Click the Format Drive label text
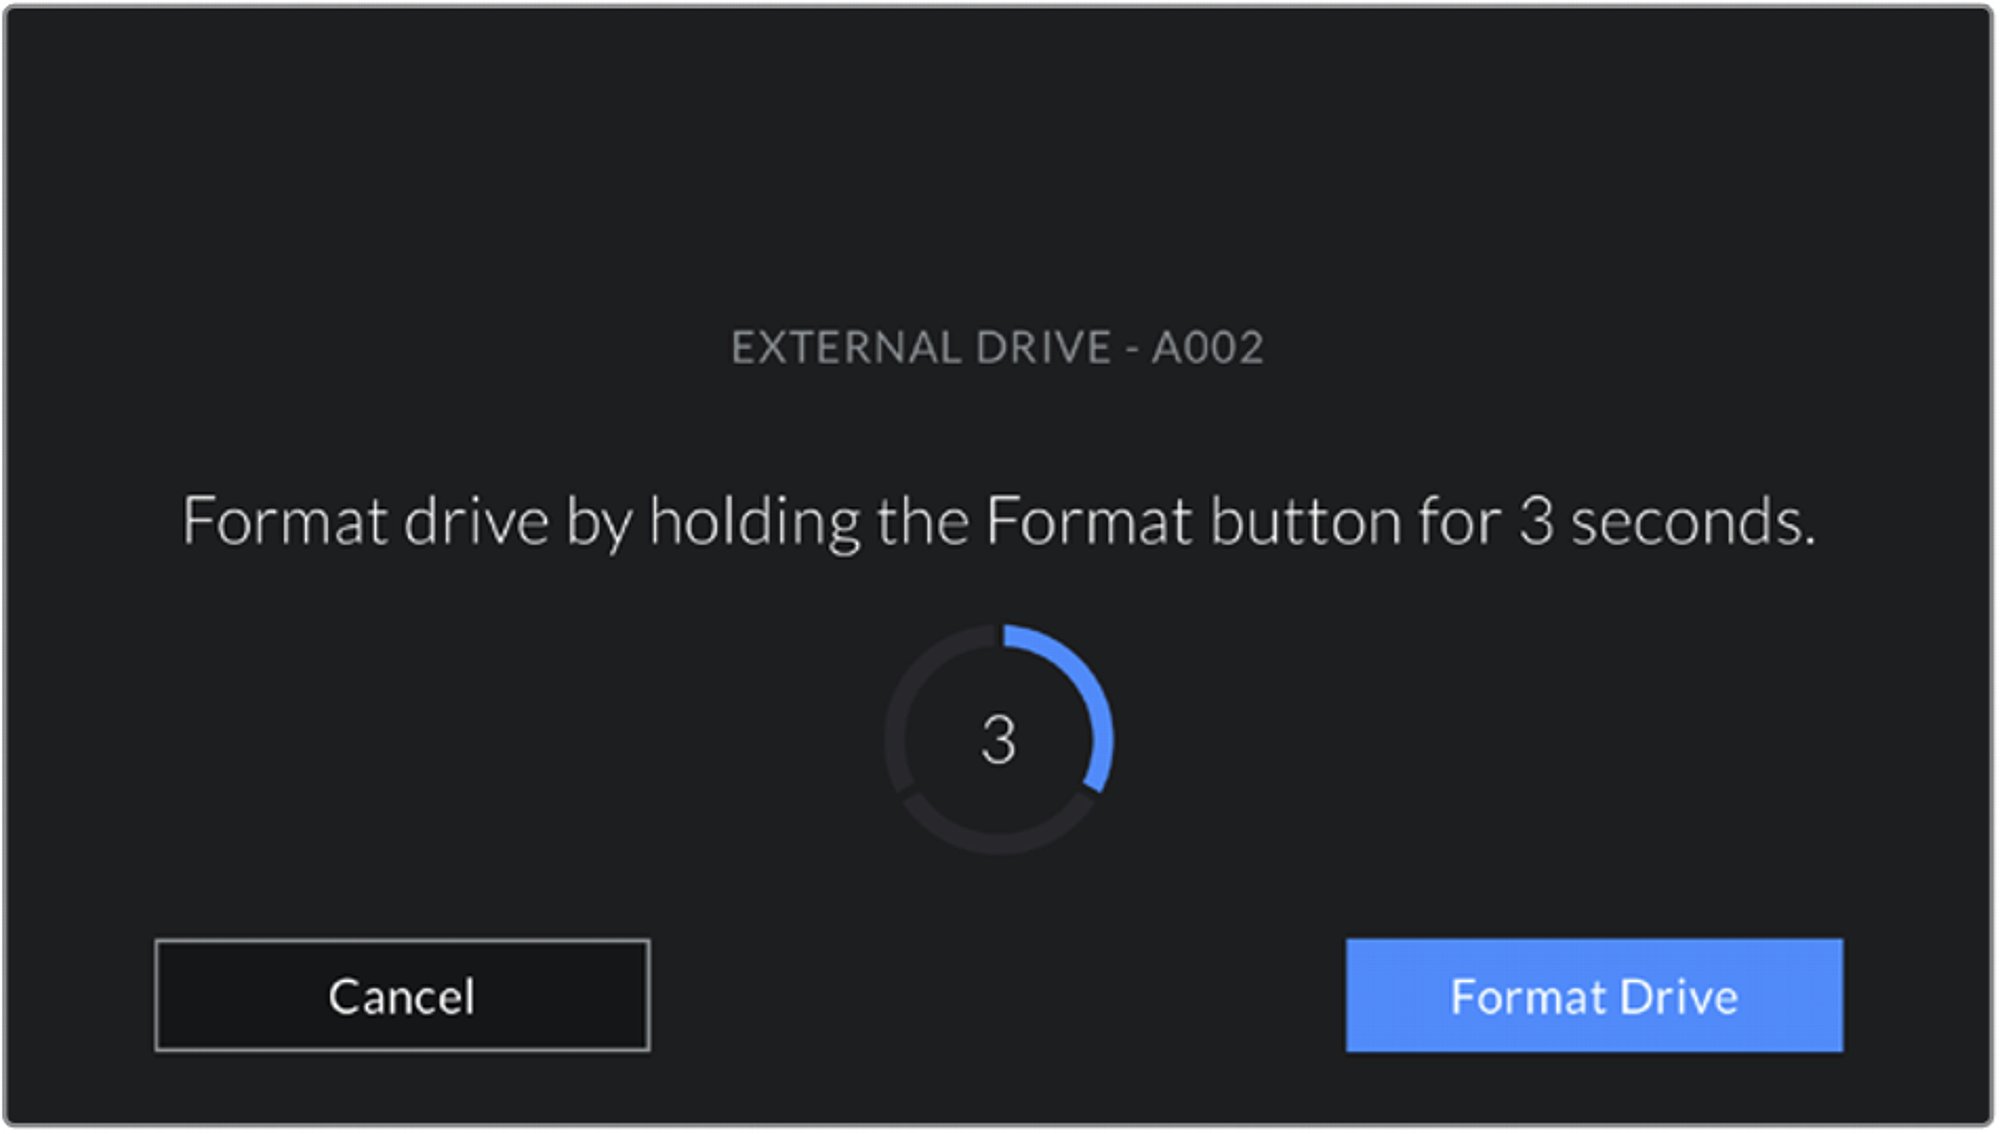 1594,997
